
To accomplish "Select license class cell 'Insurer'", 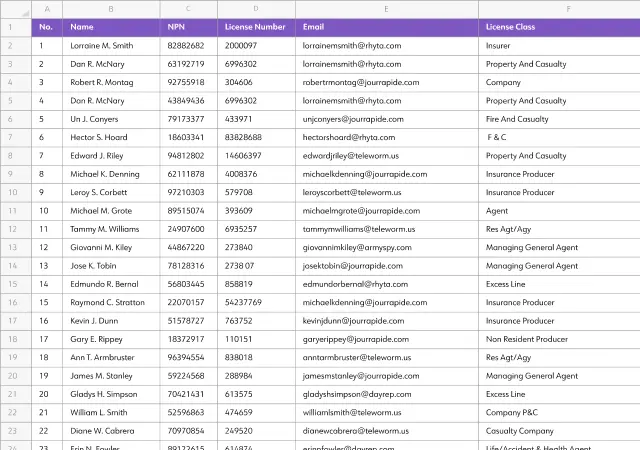I will point(559,46).
